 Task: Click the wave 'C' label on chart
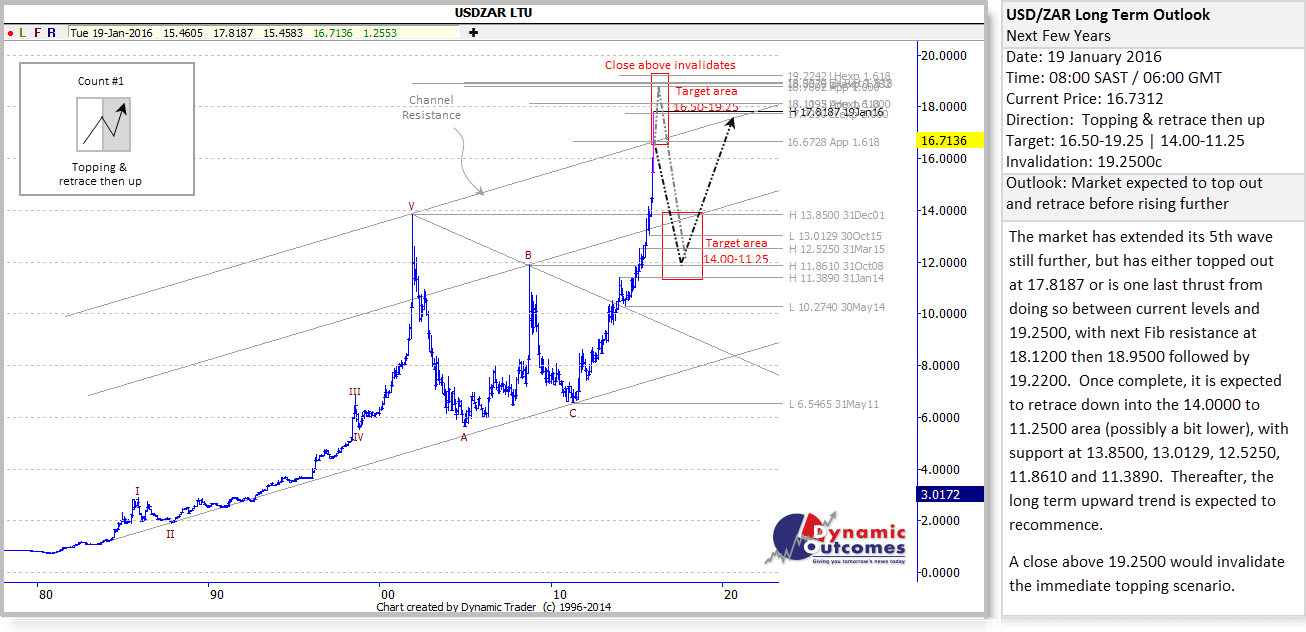coord(573,412)
